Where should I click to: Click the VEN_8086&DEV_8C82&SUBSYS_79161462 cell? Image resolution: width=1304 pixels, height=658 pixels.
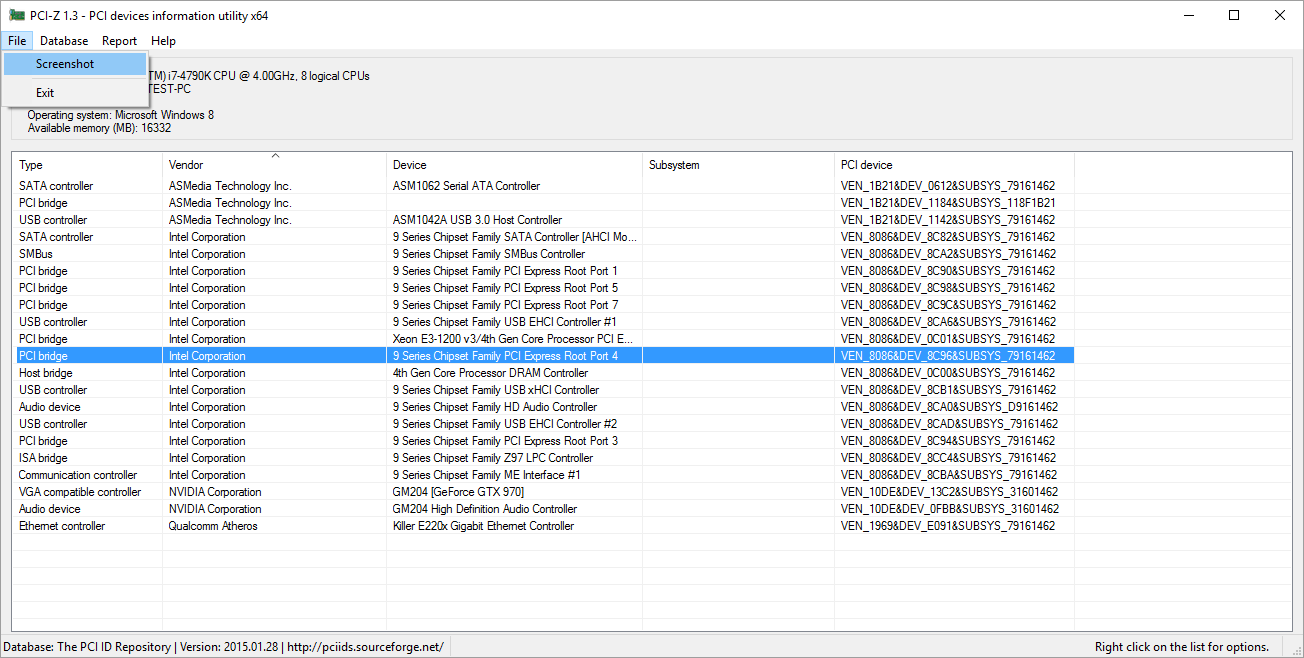tap(948, 237)
